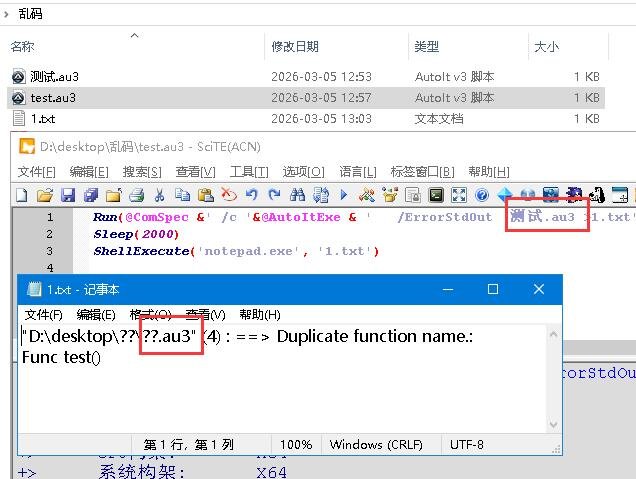This screenshot has width=636, height=479.
Task: Open SciTE 工具[T] menu
Action: coord(249,172)
